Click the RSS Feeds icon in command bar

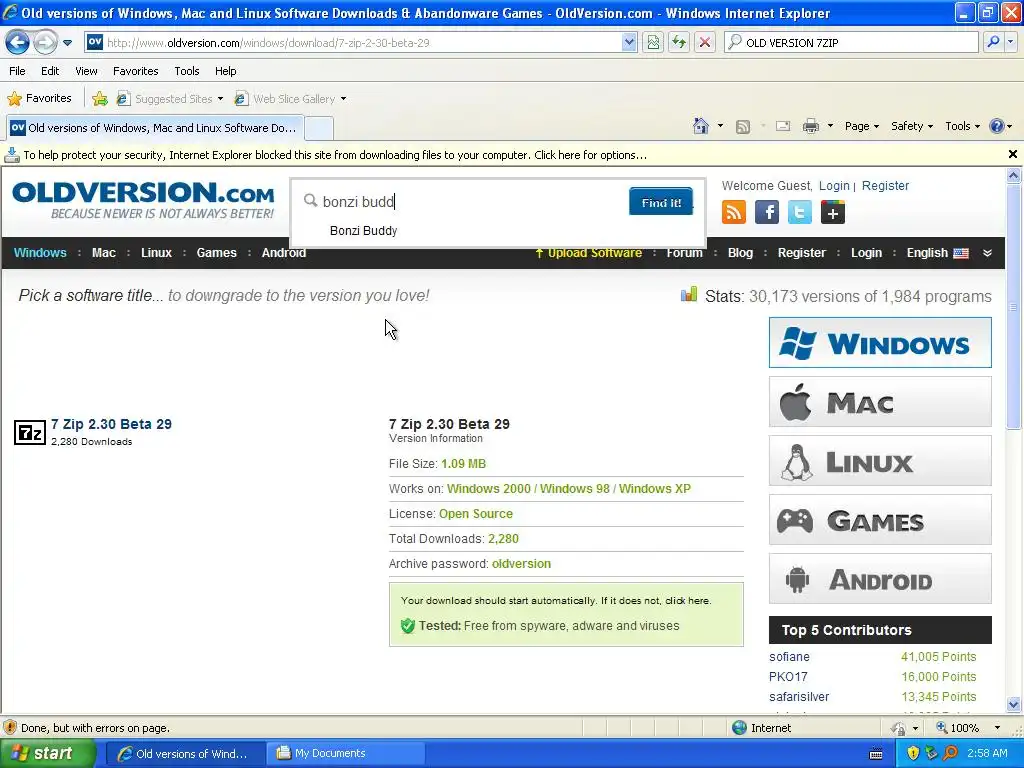(743, 127)
